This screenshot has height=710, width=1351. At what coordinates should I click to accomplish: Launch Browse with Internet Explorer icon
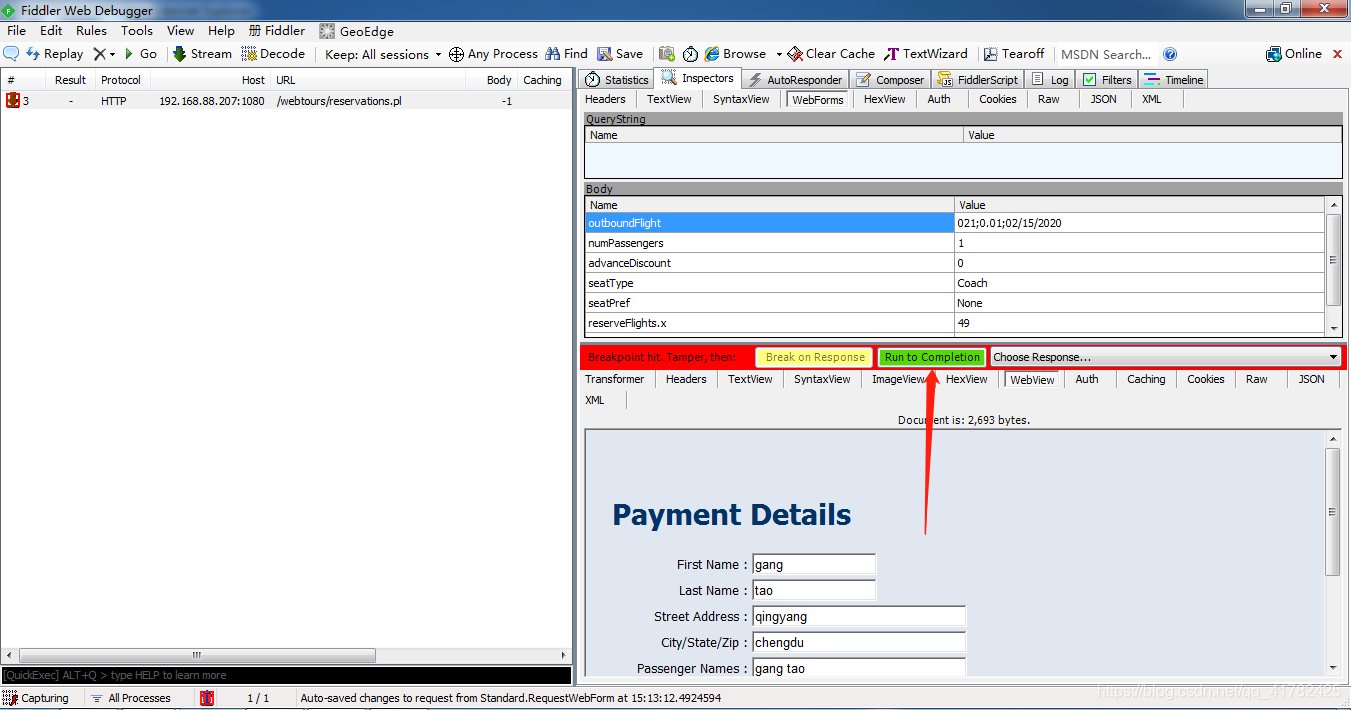pyautogui.click(x=735, y=54)
